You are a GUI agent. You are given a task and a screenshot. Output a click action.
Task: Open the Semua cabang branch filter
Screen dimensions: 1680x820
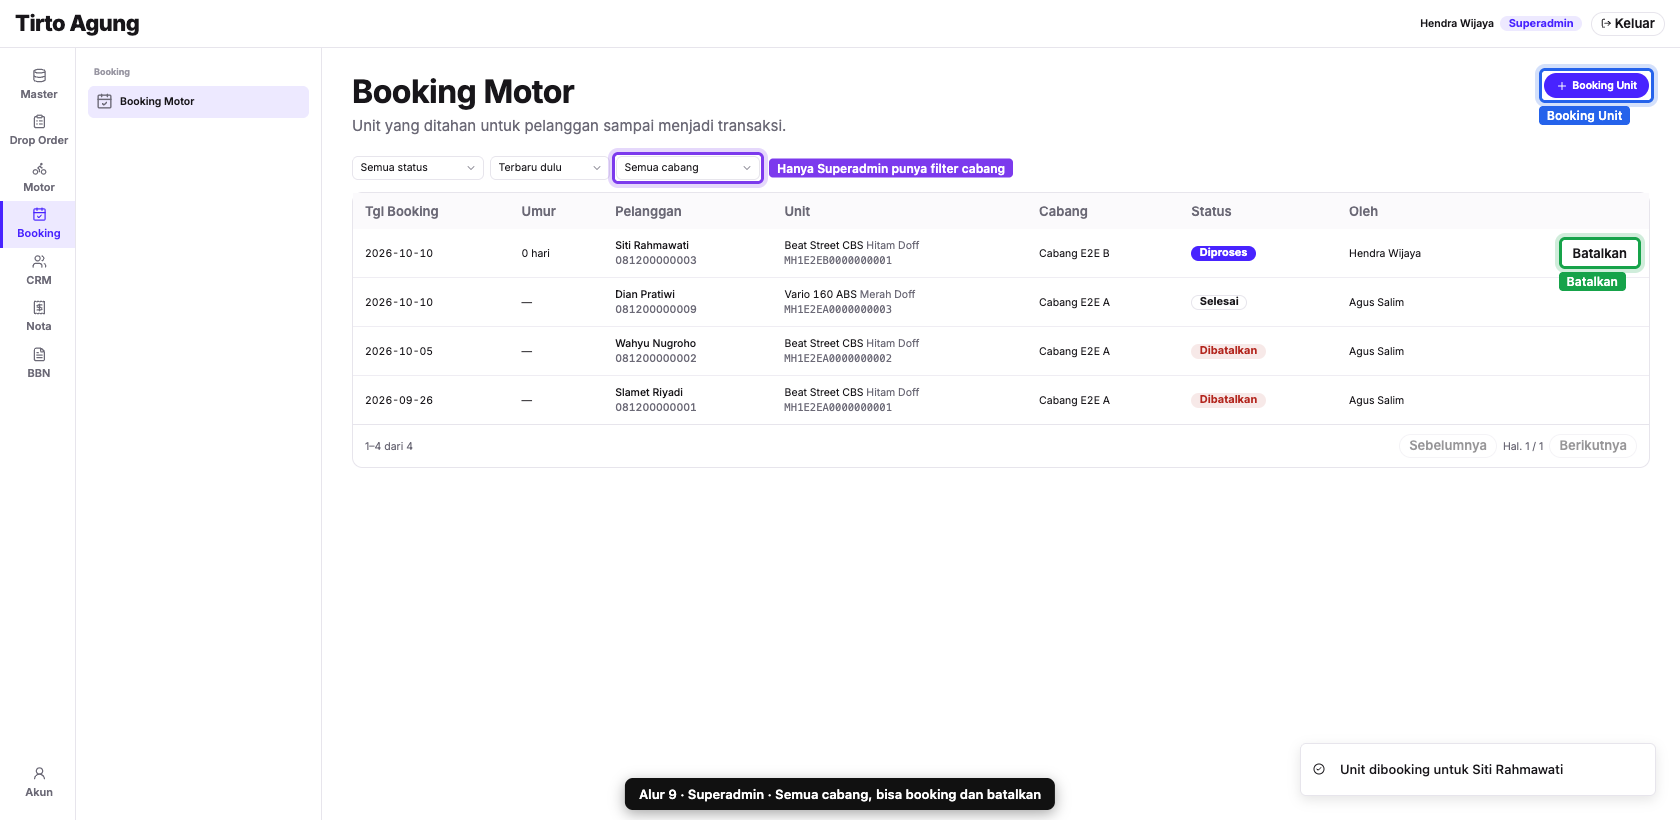point(688,168)
